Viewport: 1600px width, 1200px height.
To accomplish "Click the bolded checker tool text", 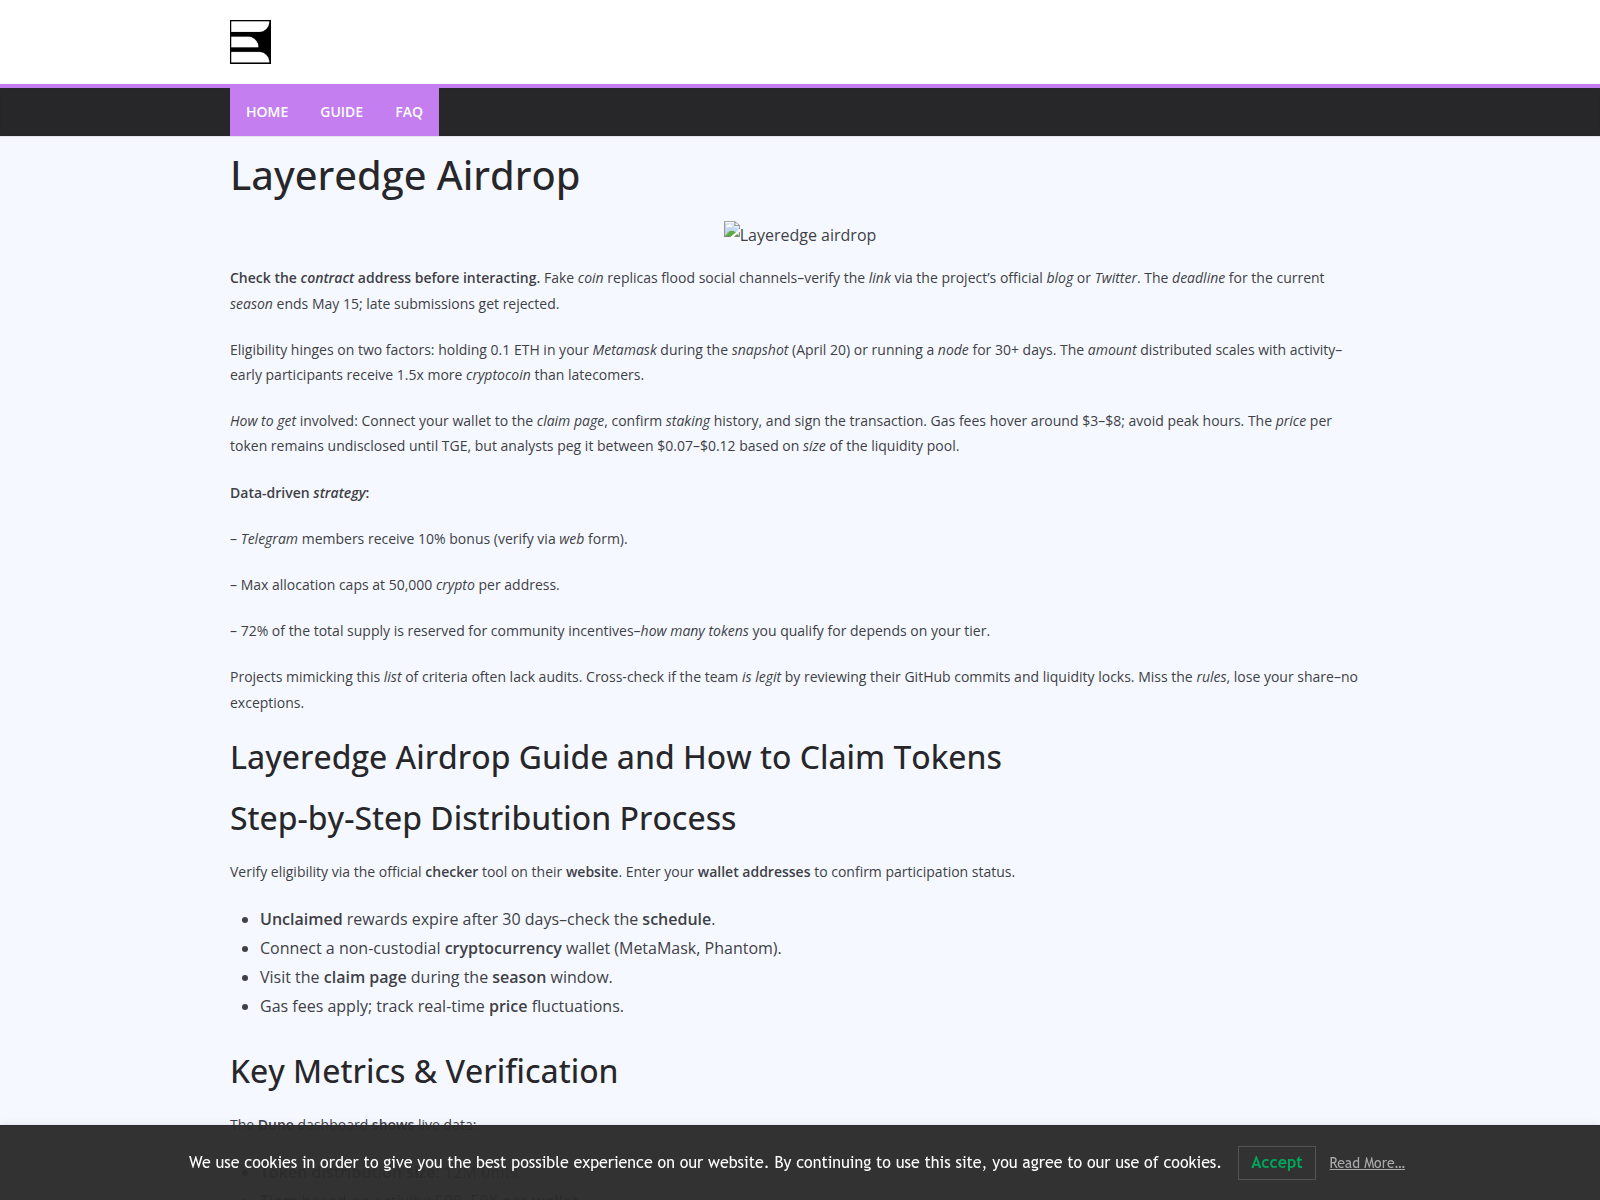I will click(x=452, y=871).
